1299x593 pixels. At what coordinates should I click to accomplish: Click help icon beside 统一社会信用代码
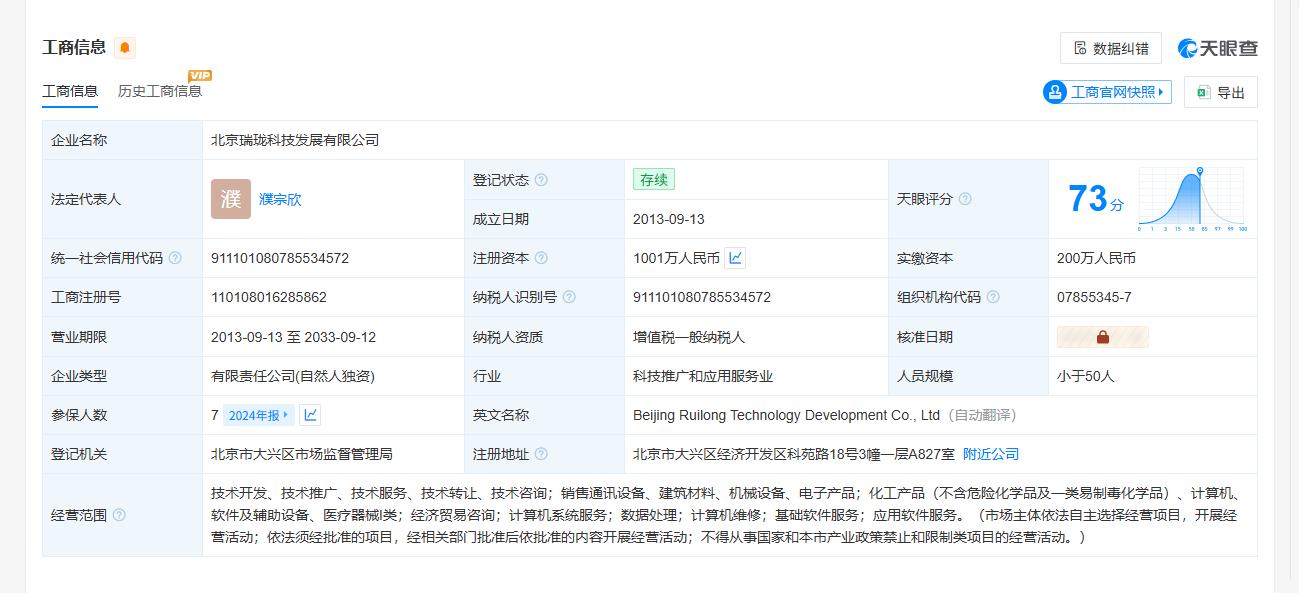click(x=175, y=258)
